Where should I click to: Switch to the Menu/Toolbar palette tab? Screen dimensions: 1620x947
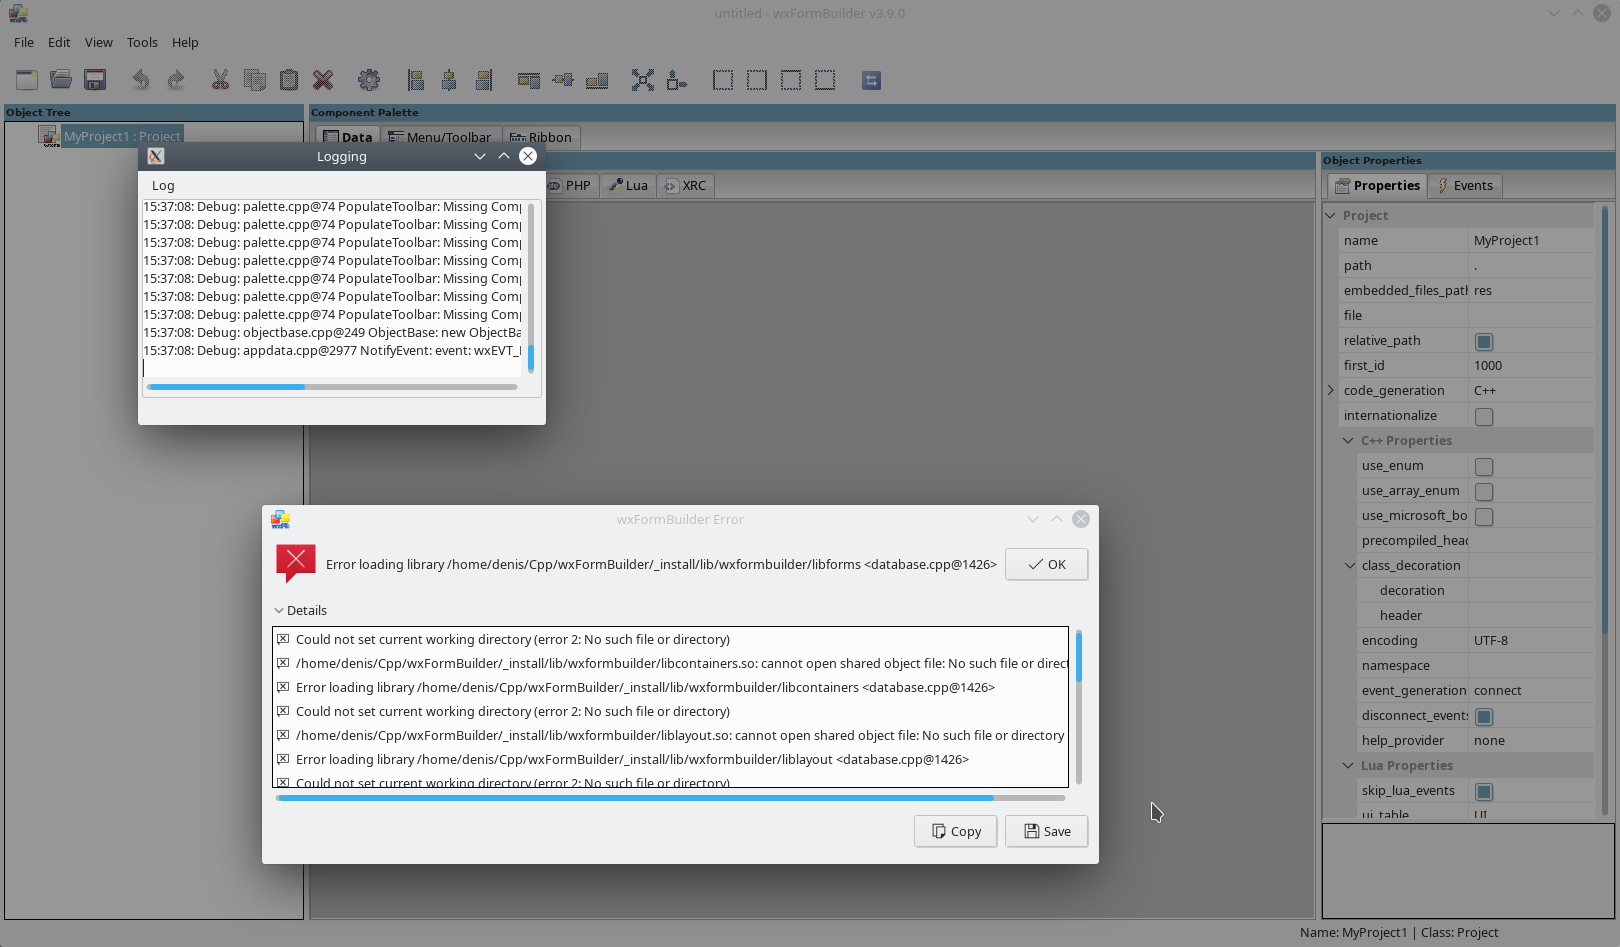pos(441,137)
